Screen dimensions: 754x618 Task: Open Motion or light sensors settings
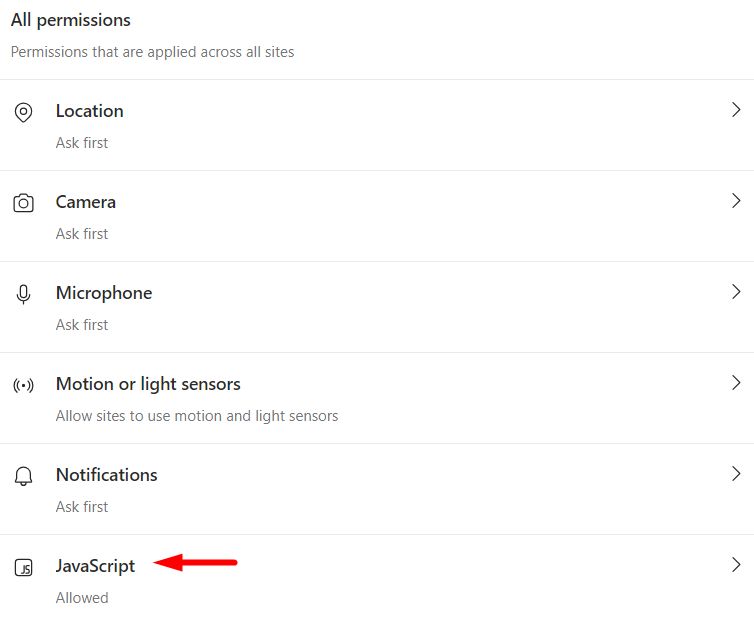(377, 398)
